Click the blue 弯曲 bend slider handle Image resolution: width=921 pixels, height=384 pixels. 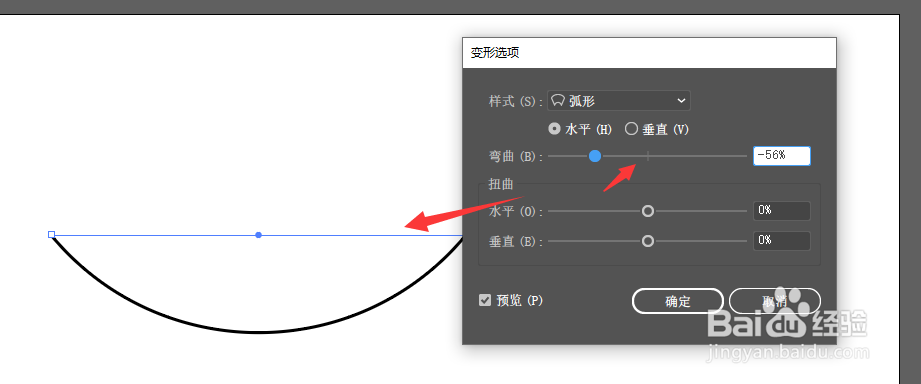coord(595,156)
